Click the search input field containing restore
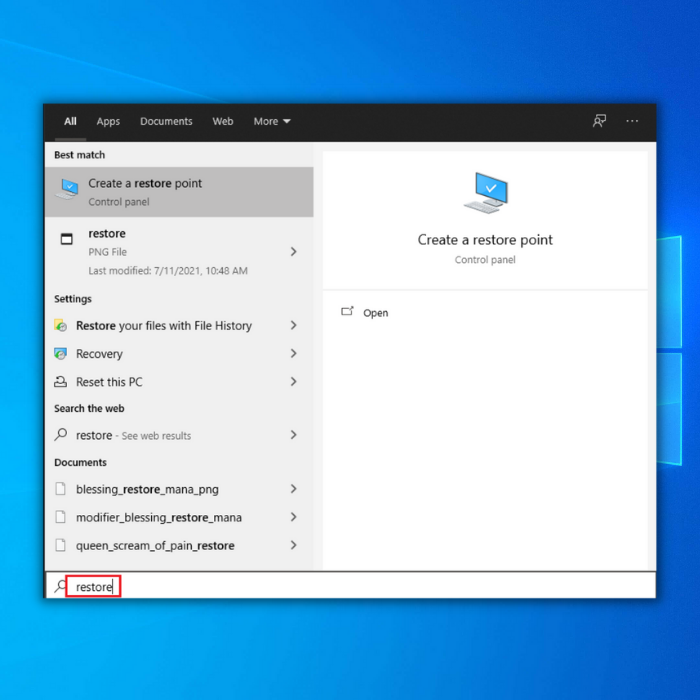Viewport: 700px width, 700px height. click(350, 586)
